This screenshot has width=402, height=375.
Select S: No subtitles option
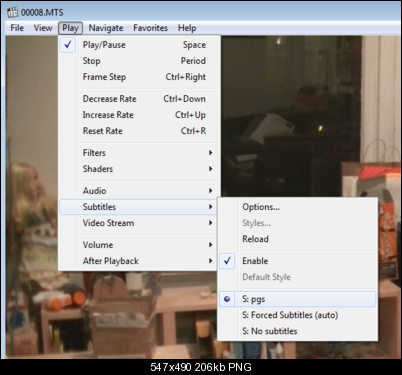[x=298, y=331]
